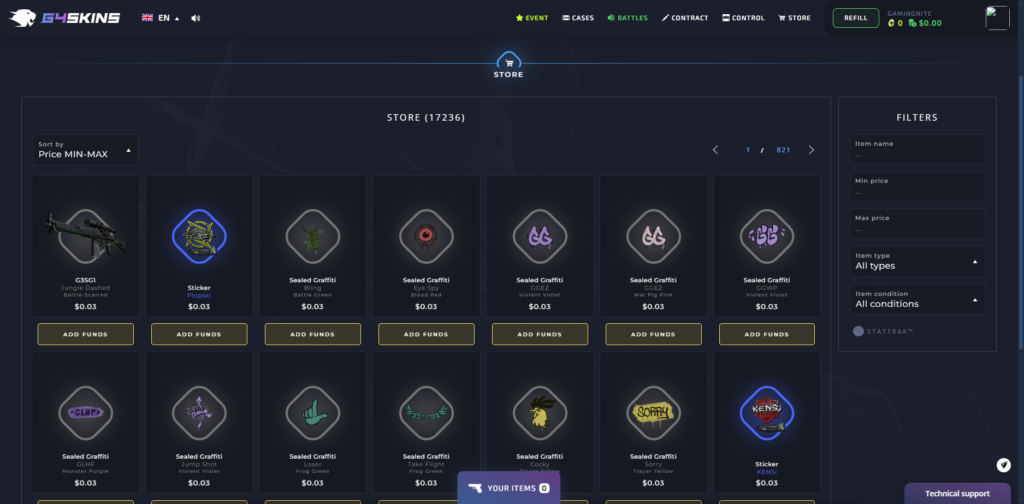Screen dimensions: 1024x504
Task: Click the $0.03 price of GGWP graffiti
Action: click(767, 306)
